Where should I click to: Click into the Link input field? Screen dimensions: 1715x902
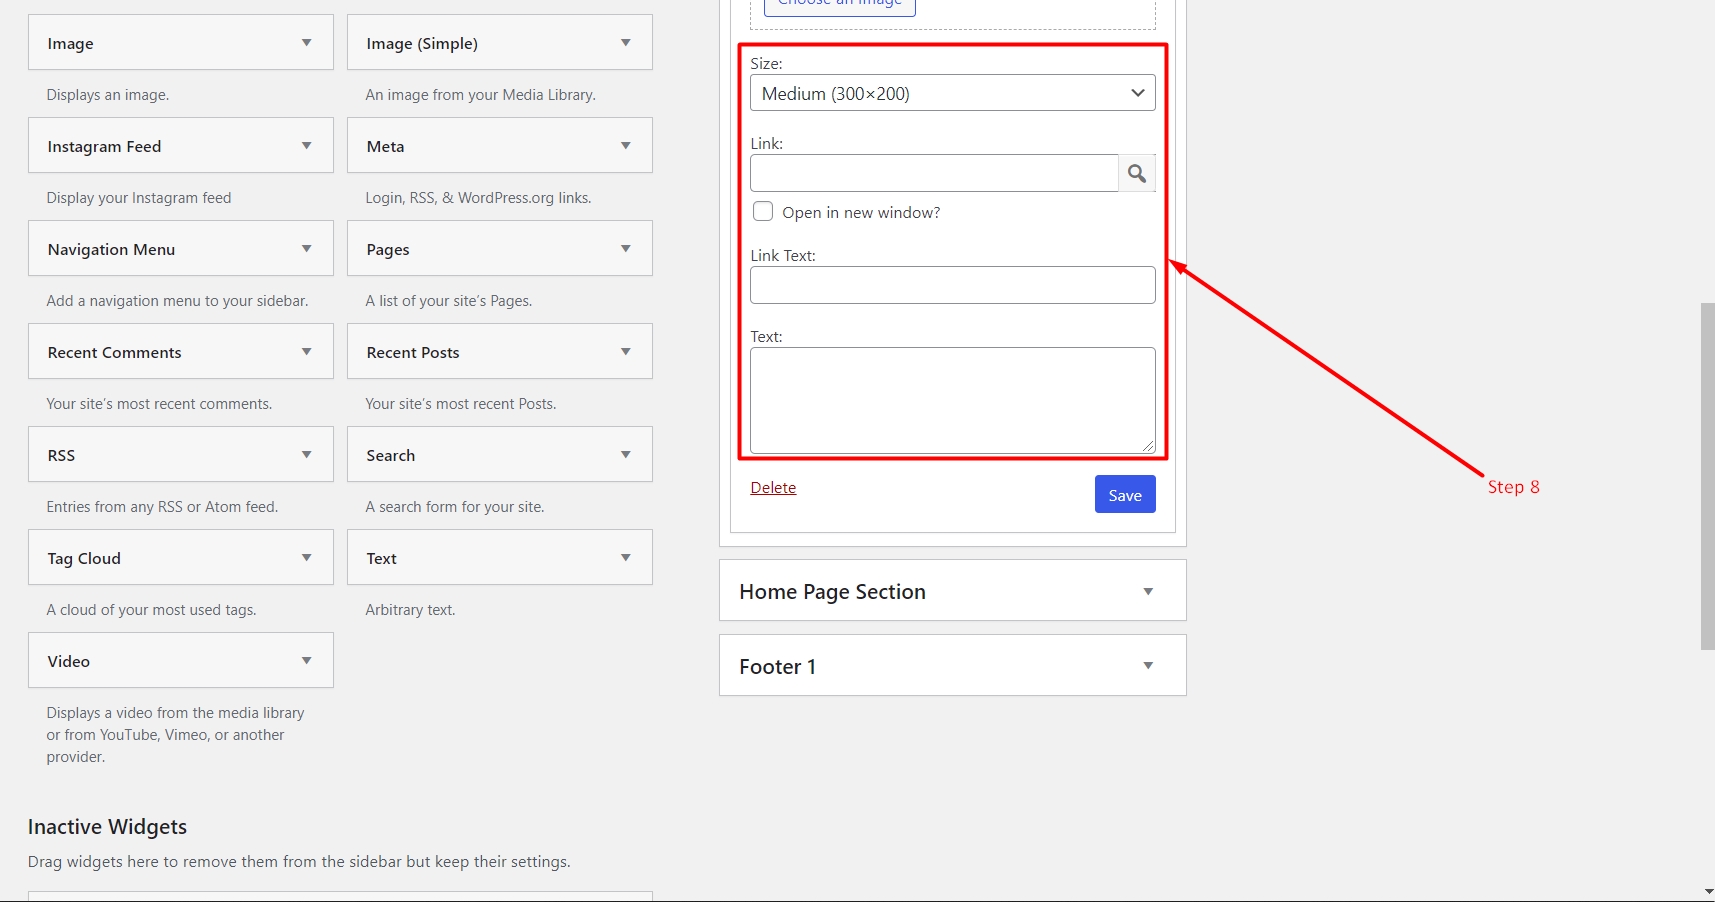click(934, 173)
